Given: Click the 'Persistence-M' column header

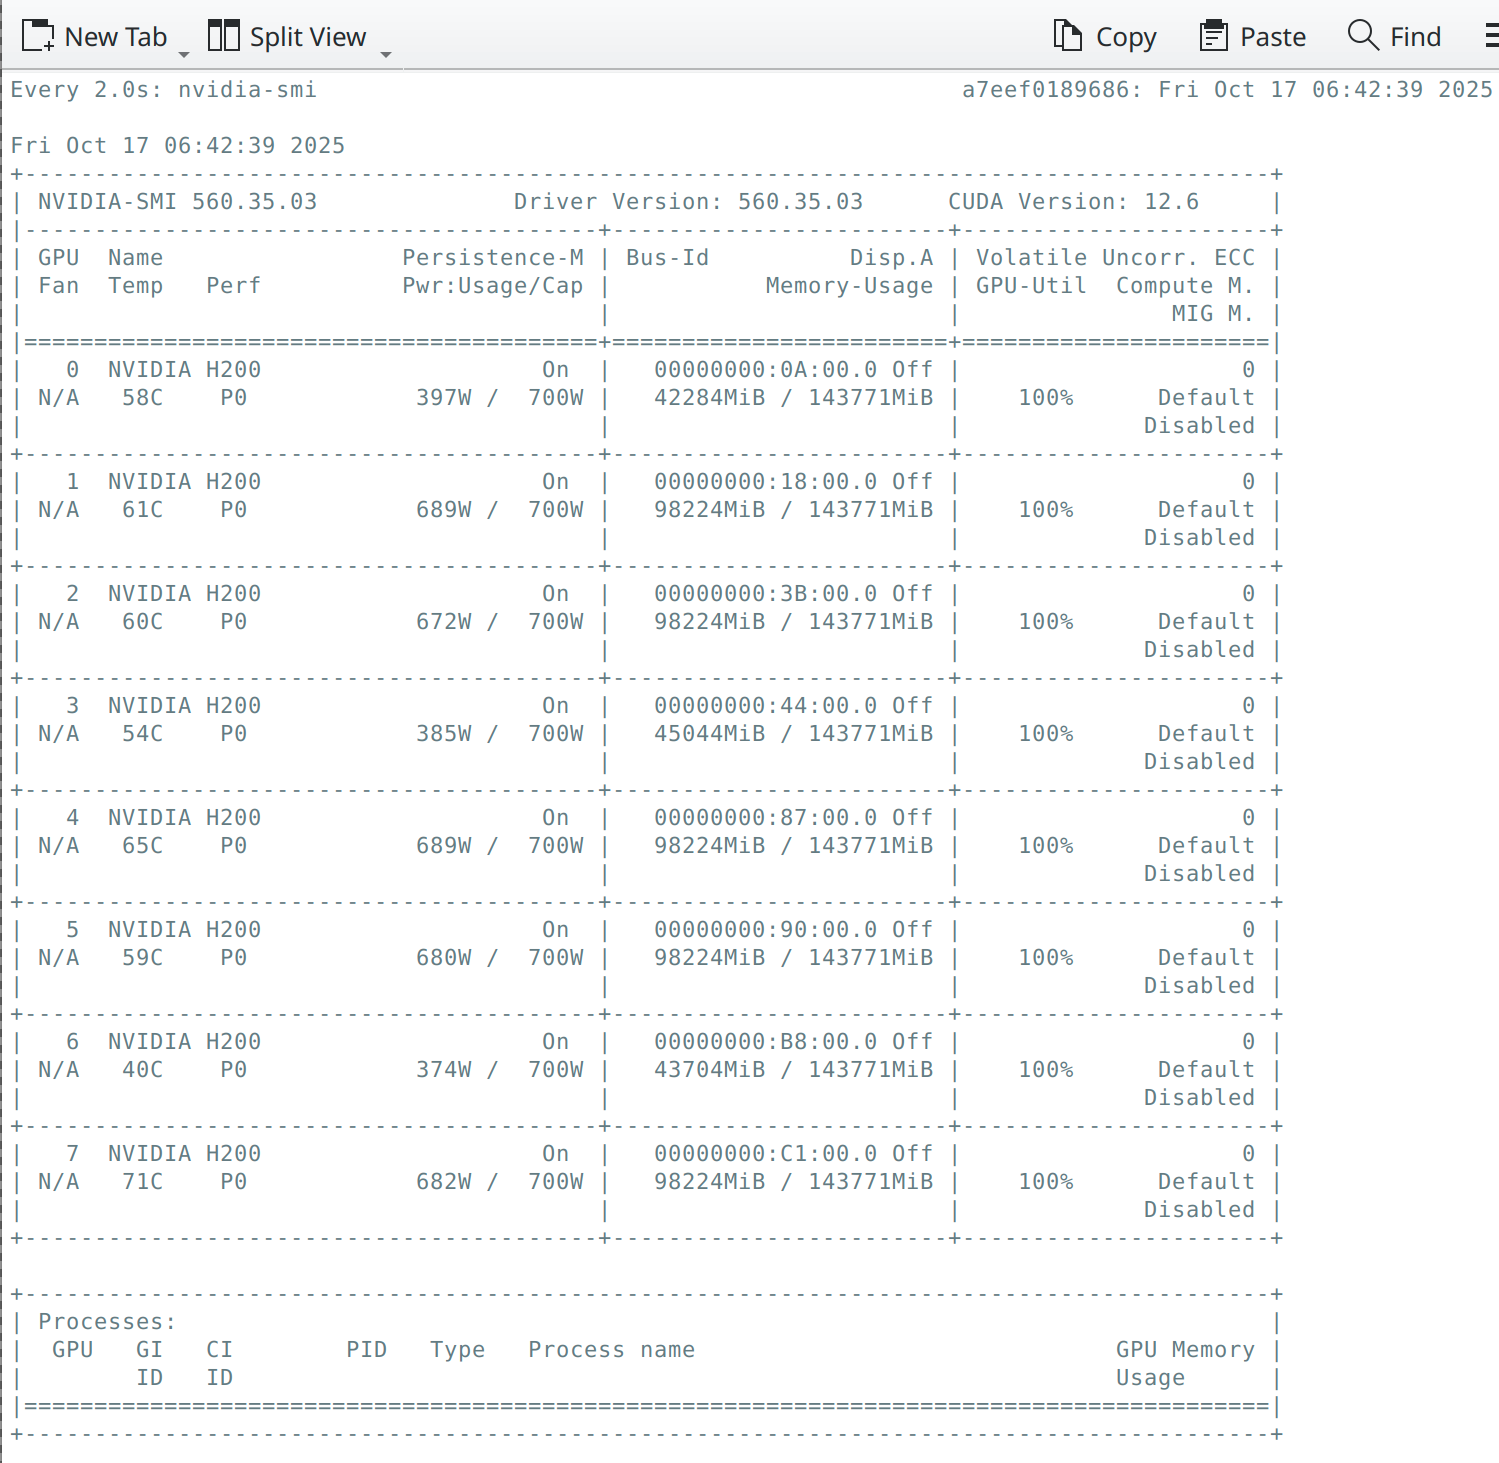Looking at the screenshot, I should point(493,258).
